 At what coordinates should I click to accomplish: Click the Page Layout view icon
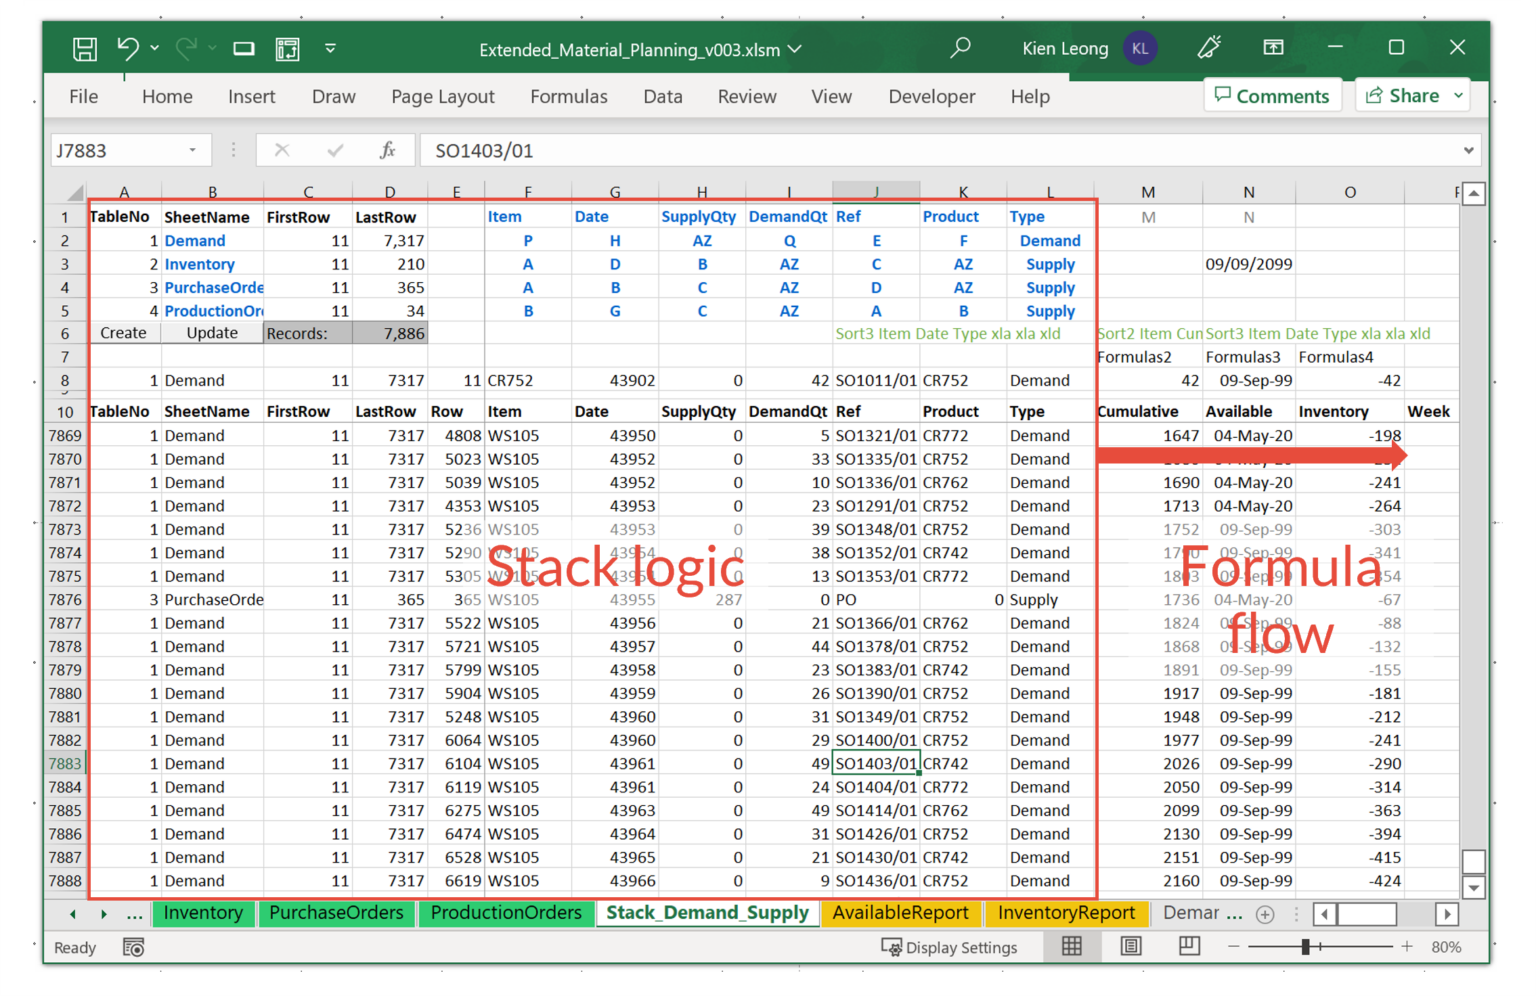tap(1131, 946)
